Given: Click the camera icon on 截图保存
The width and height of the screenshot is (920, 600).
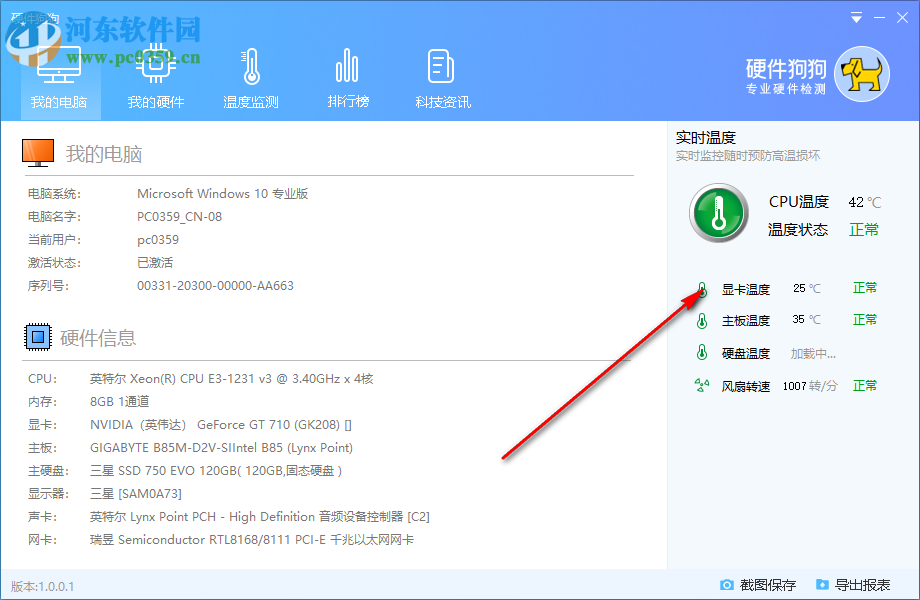Looking at the screenshot, I should [729, 584].
